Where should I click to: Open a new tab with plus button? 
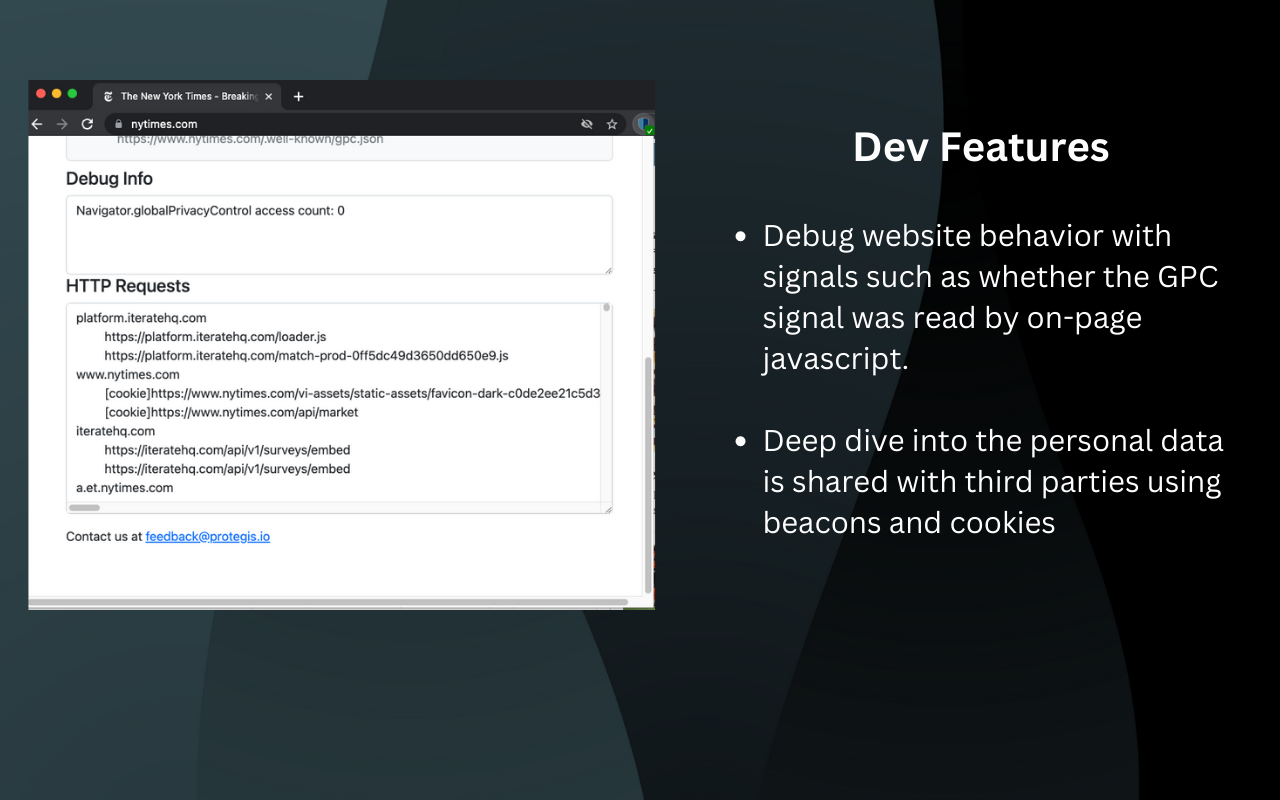pos(298,97)
